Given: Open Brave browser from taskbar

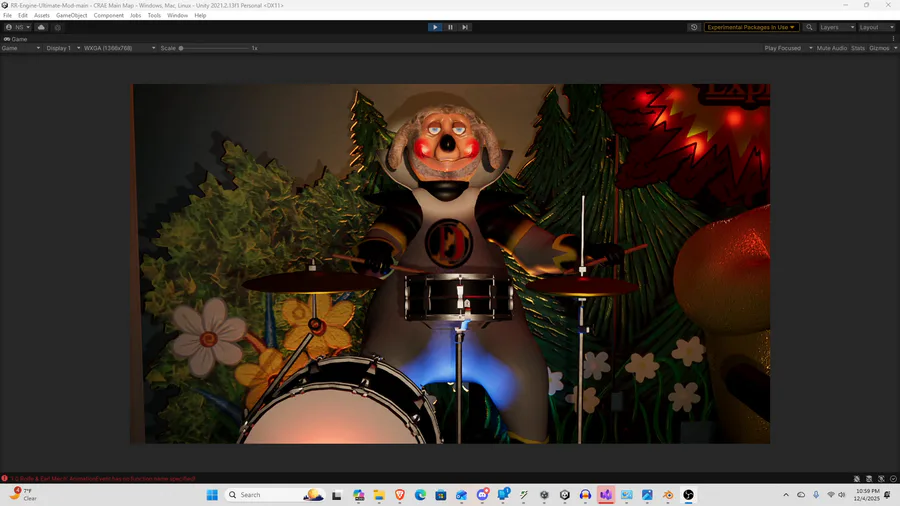Looking at the screenshot, I should click(399, 495).
